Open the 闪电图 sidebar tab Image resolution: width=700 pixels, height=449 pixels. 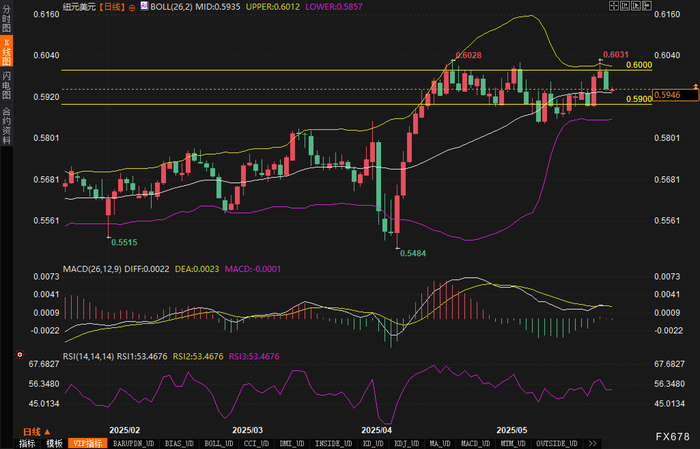[x=6, y=85]
